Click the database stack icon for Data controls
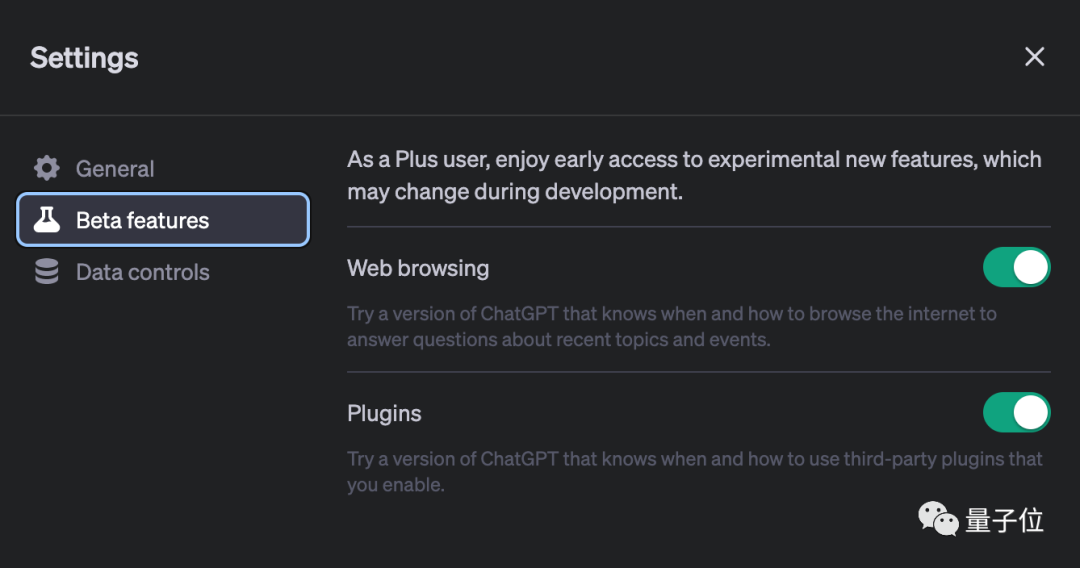 (x=47, y=272)
